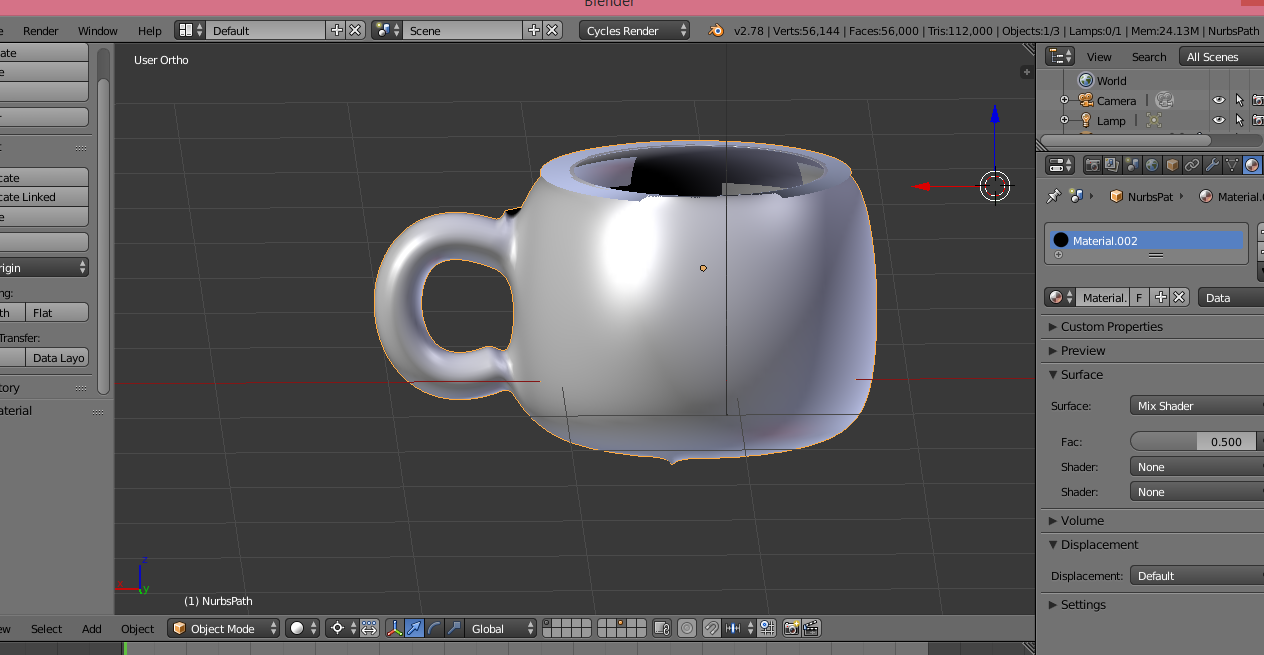The height and width of the screenshot is (655, 1264).
Task: Select the translate manipulator arrow
Action: pos(414,629)
